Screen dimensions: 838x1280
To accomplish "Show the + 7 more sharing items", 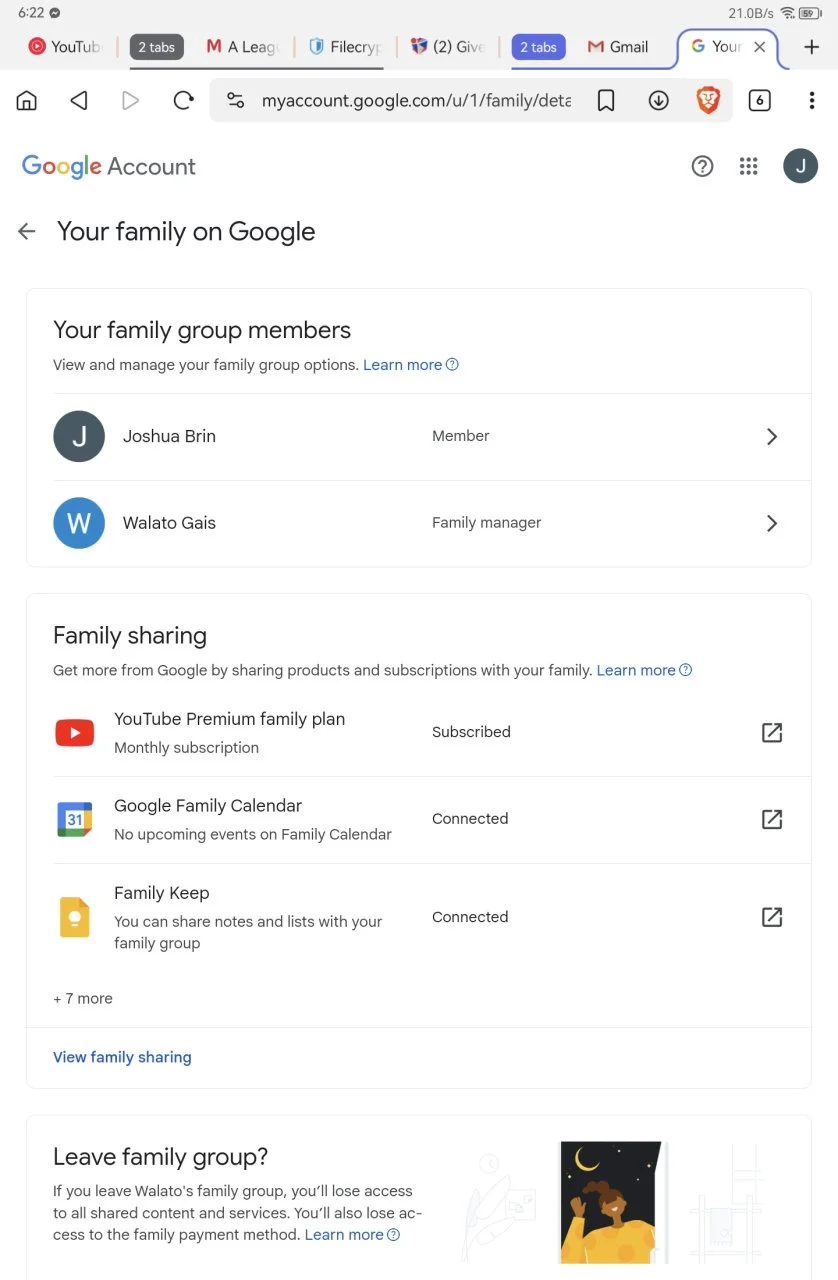I will click(83, 998).
